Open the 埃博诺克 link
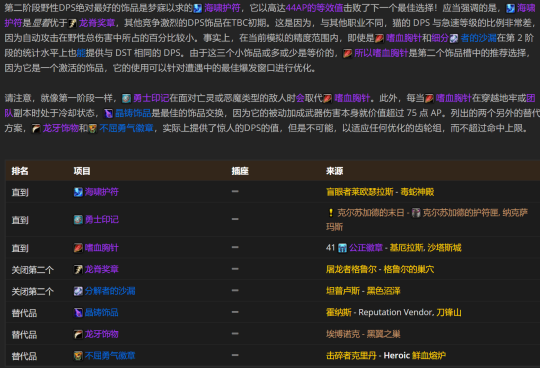 (x=343, y=334)
